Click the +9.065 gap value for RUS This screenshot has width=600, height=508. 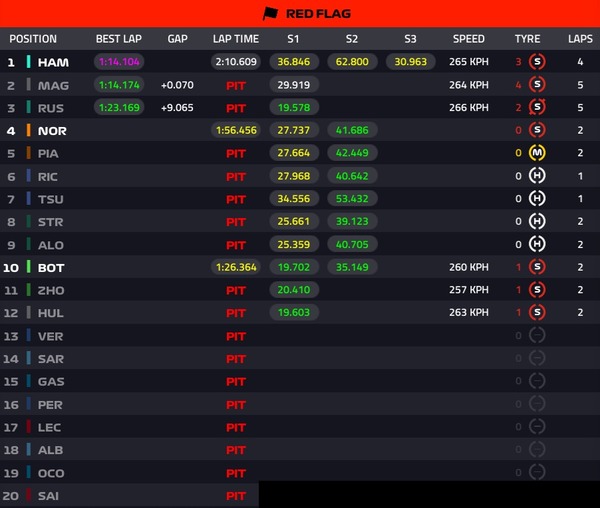[177, 107]
